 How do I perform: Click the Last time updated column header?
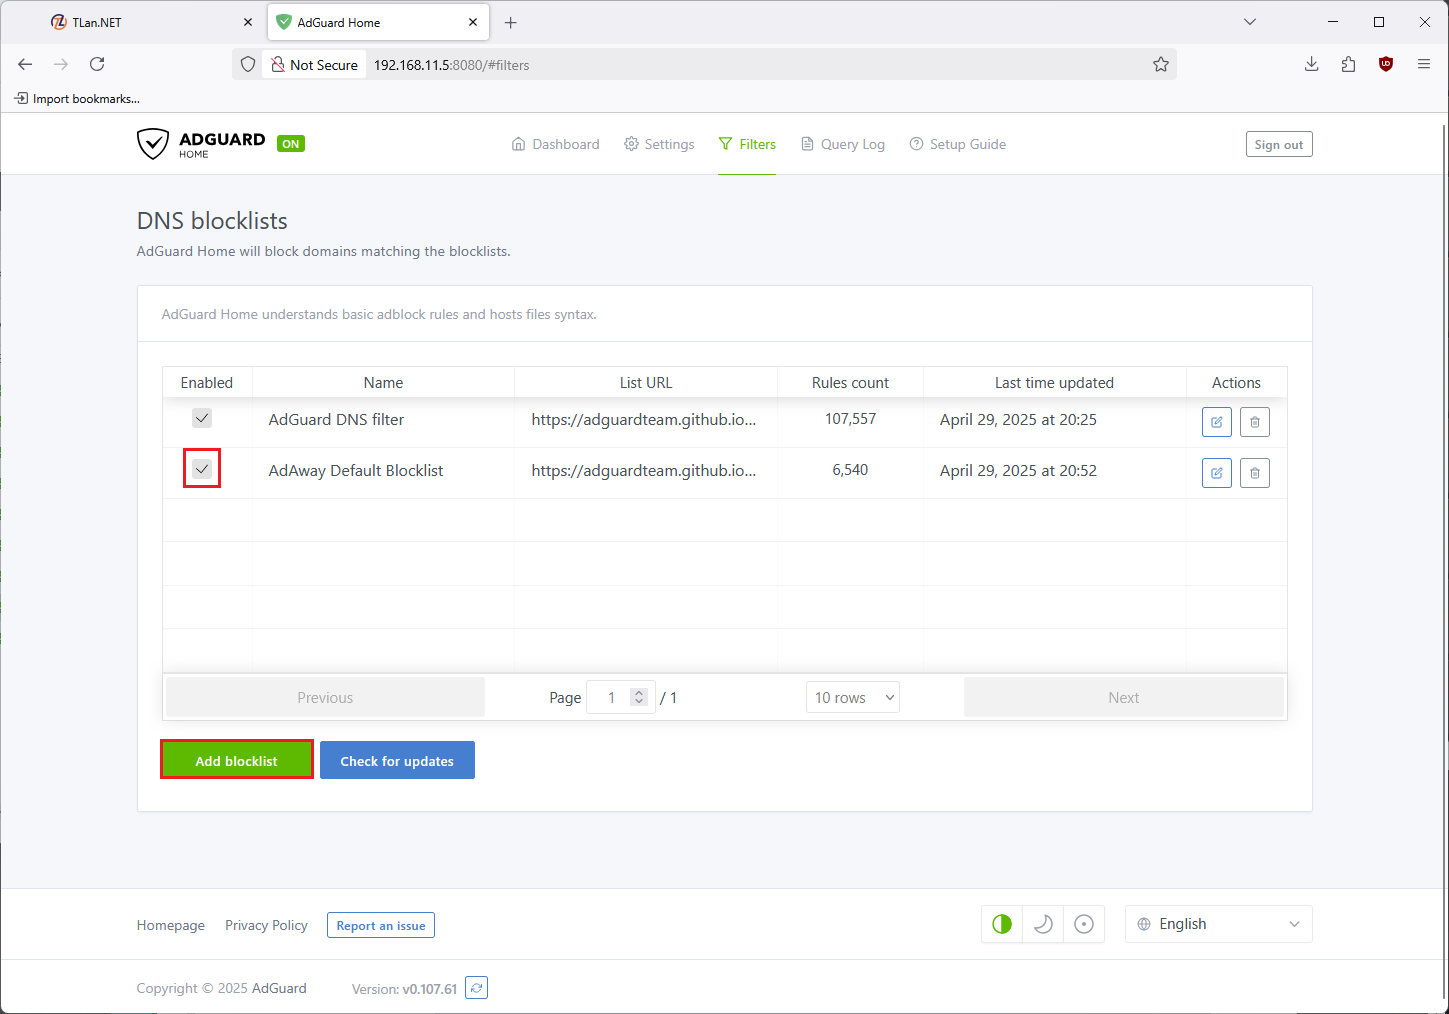coord(1054,382)
